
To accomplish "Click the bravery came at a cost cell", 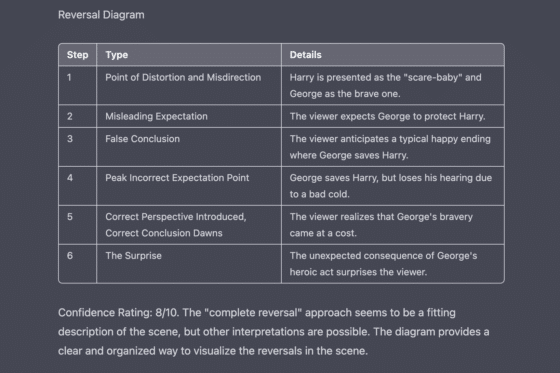I will 393,225.
